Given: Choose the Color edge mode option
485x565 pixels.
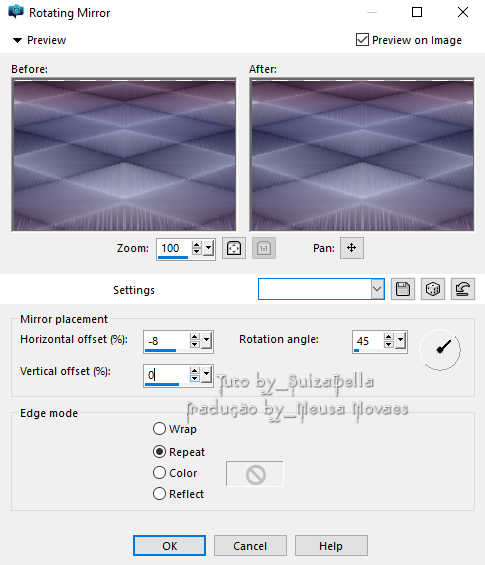Looking at the screenshot, I should [159, 473].
